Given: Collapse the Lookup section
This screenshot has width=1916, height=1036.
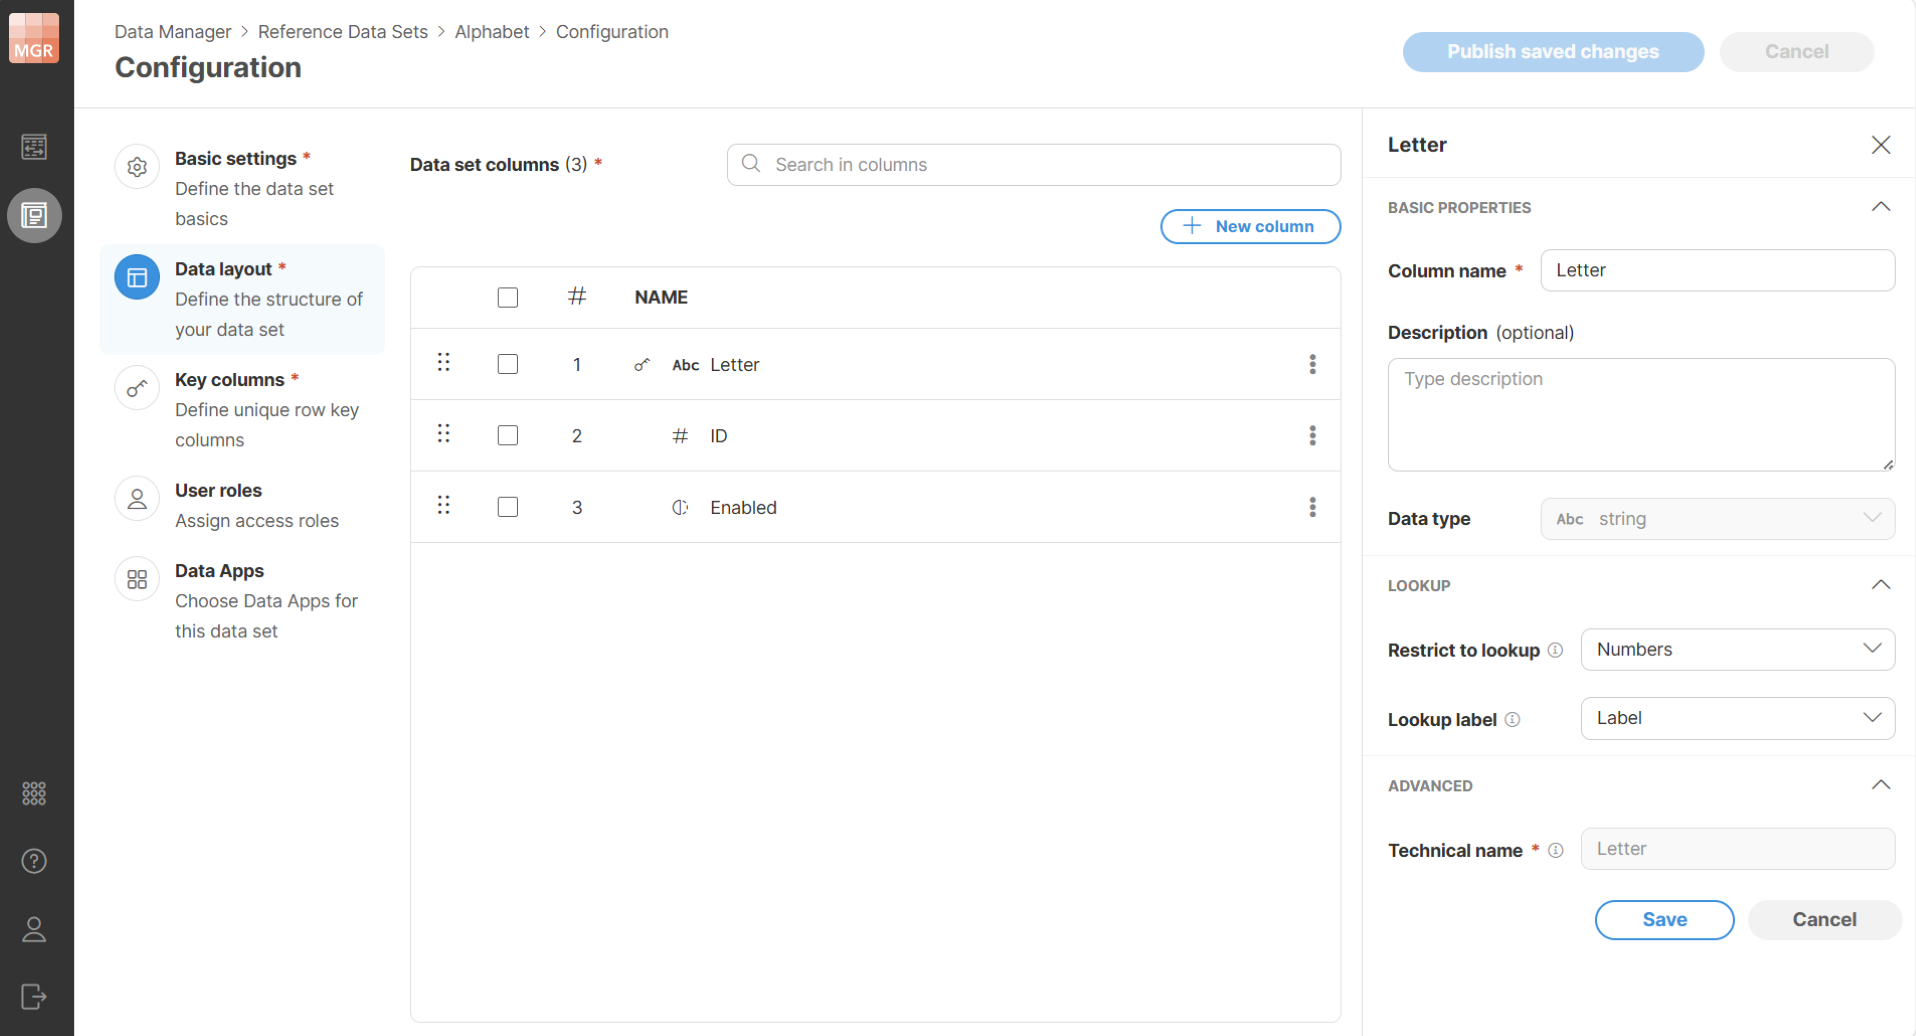Looking at the screenshot, I should 1880,585.
